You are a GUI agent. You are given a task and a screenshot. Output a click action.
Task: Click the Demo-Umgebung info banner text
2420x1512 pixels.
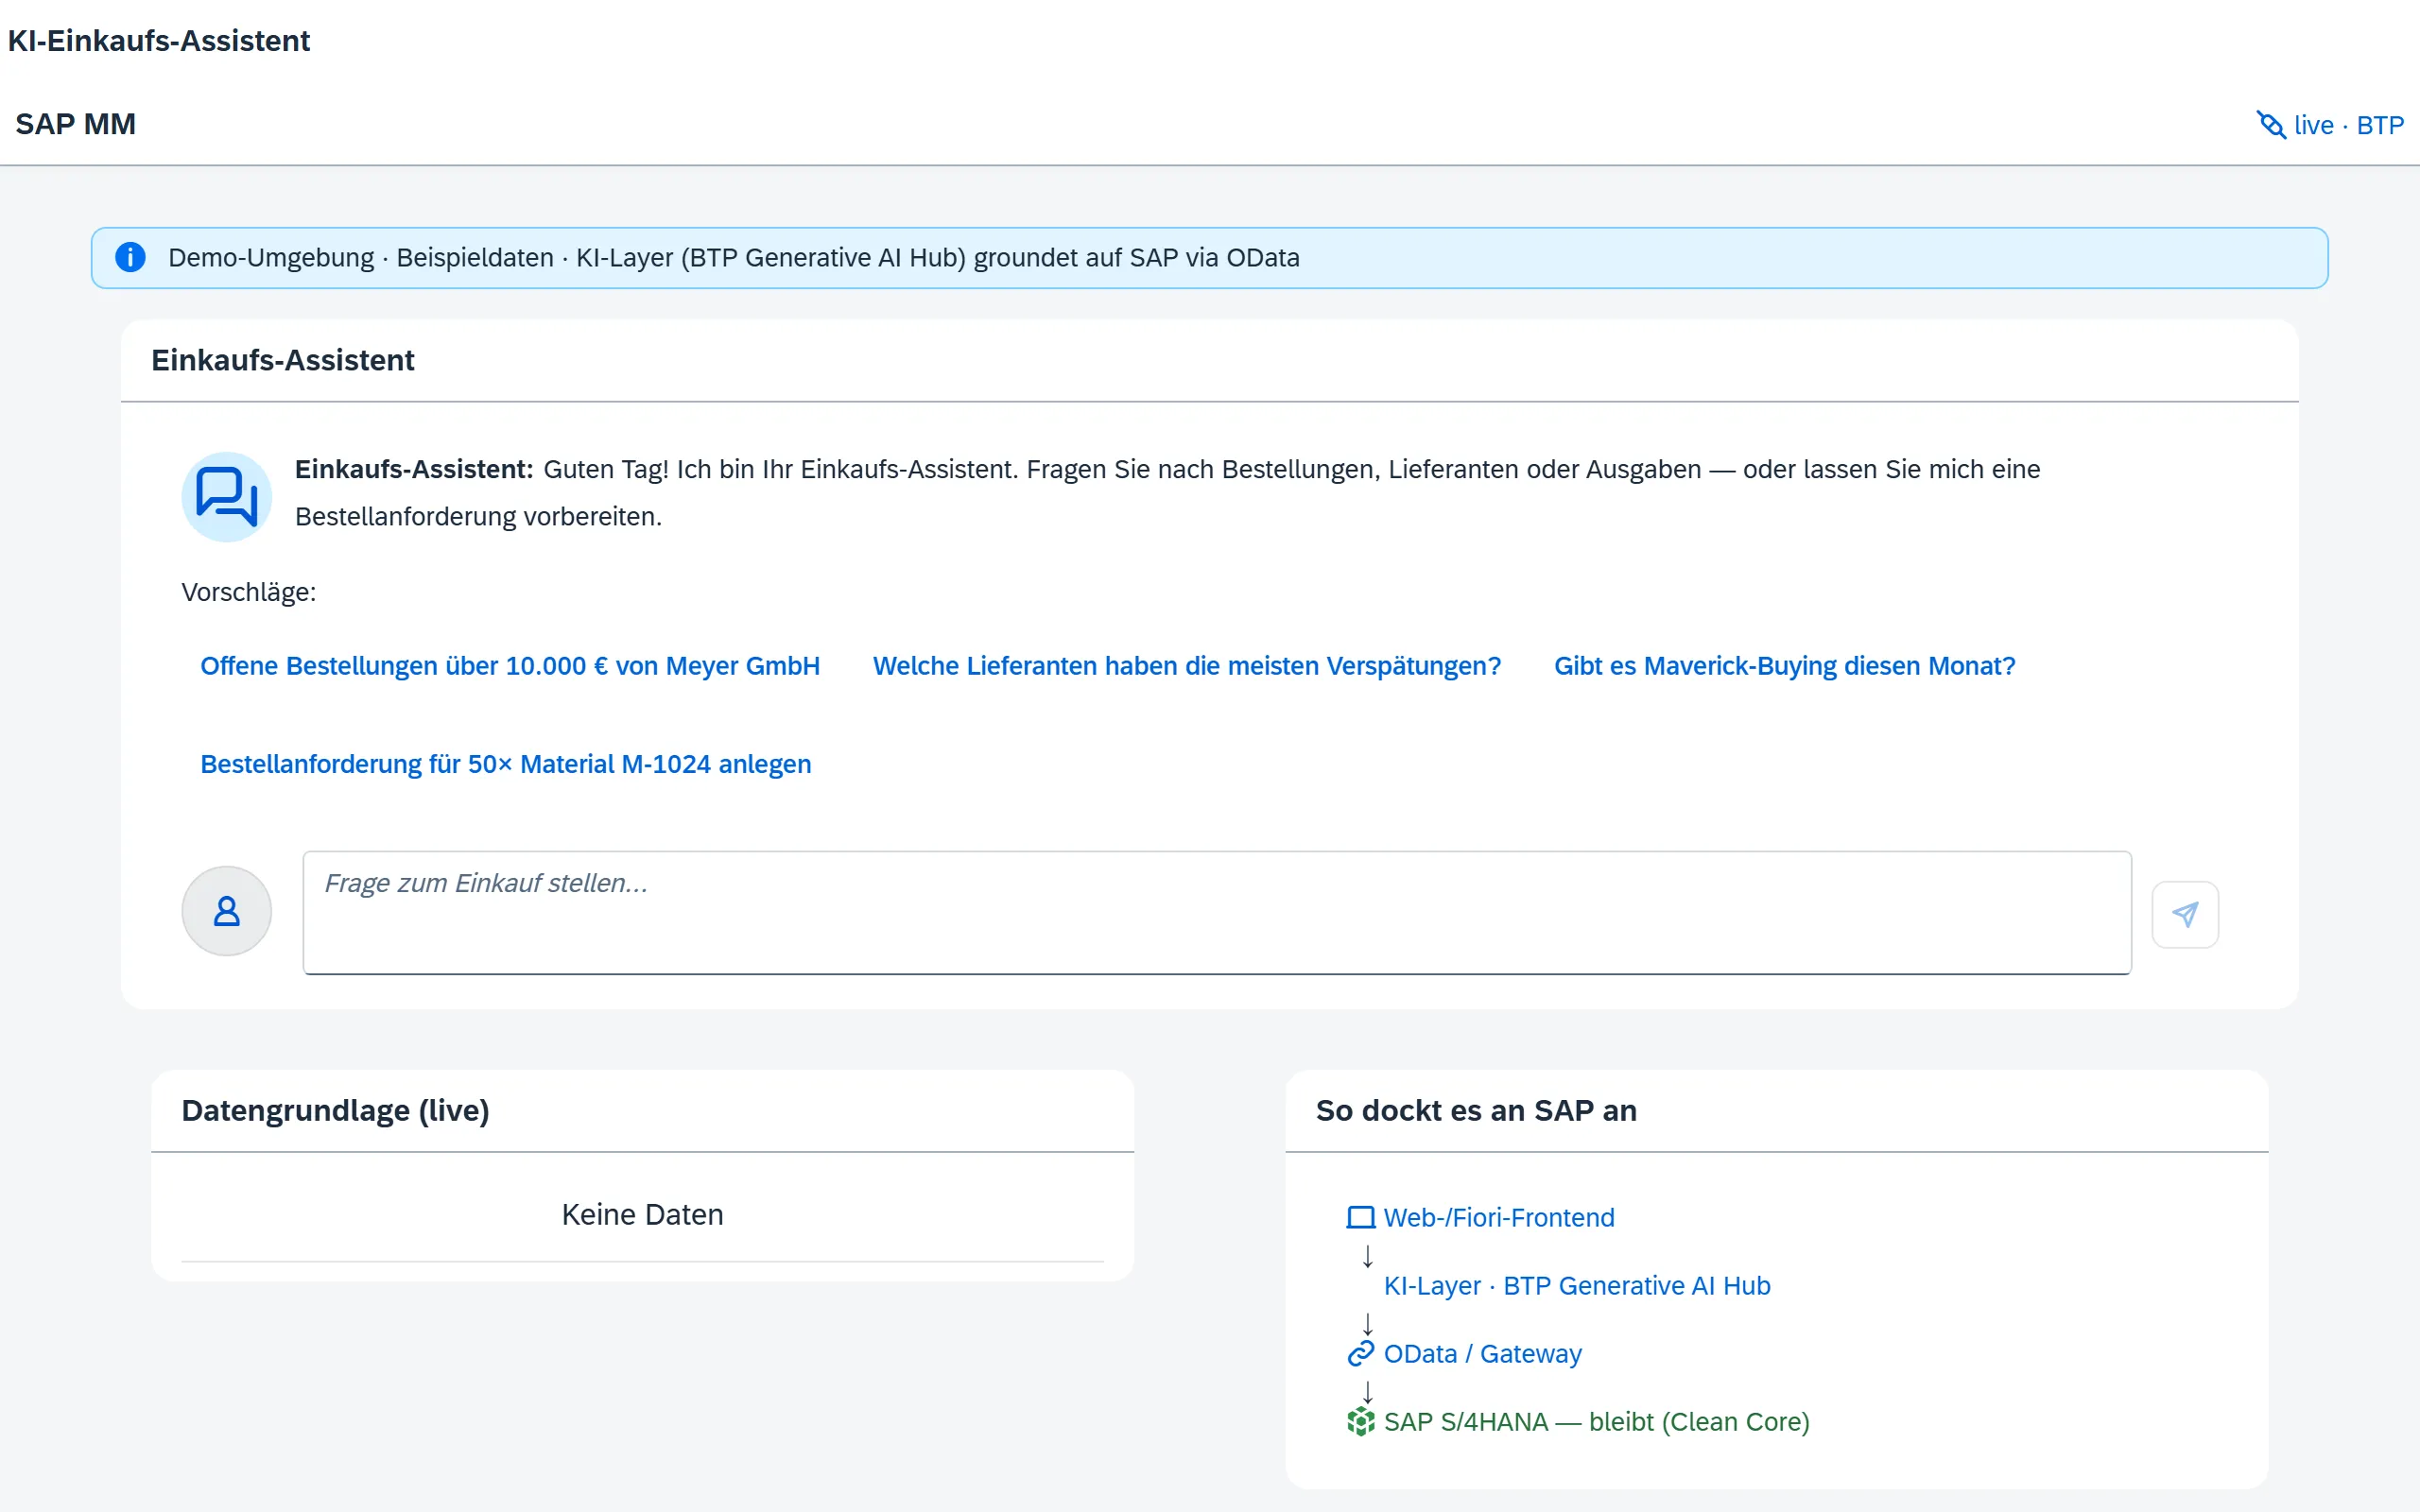(x=733, y=257)
